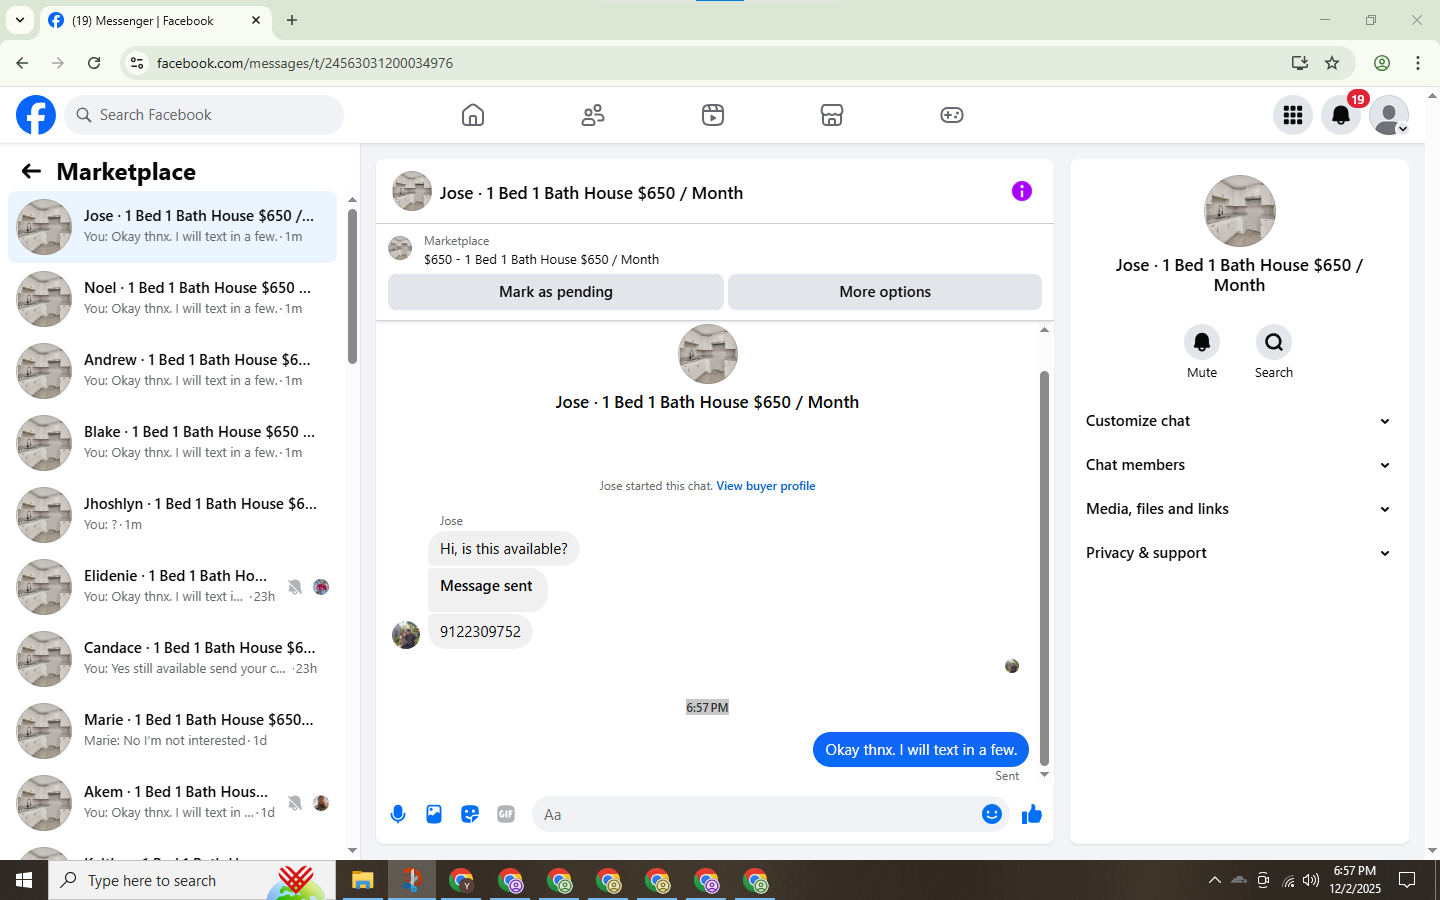Open the View buyer profile link
Viewport: 1440px width, 900px height.
point(766,486)
